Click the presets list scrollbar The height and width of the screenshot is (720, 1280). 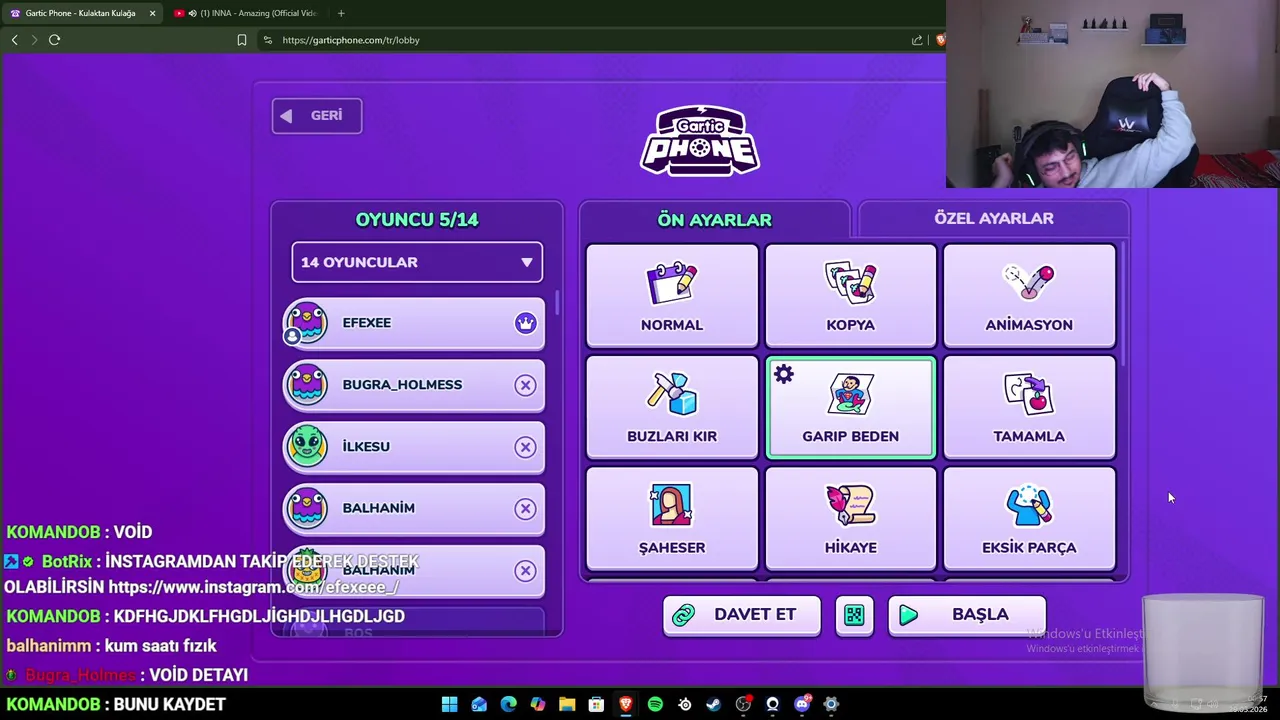tap(1123, 305)
